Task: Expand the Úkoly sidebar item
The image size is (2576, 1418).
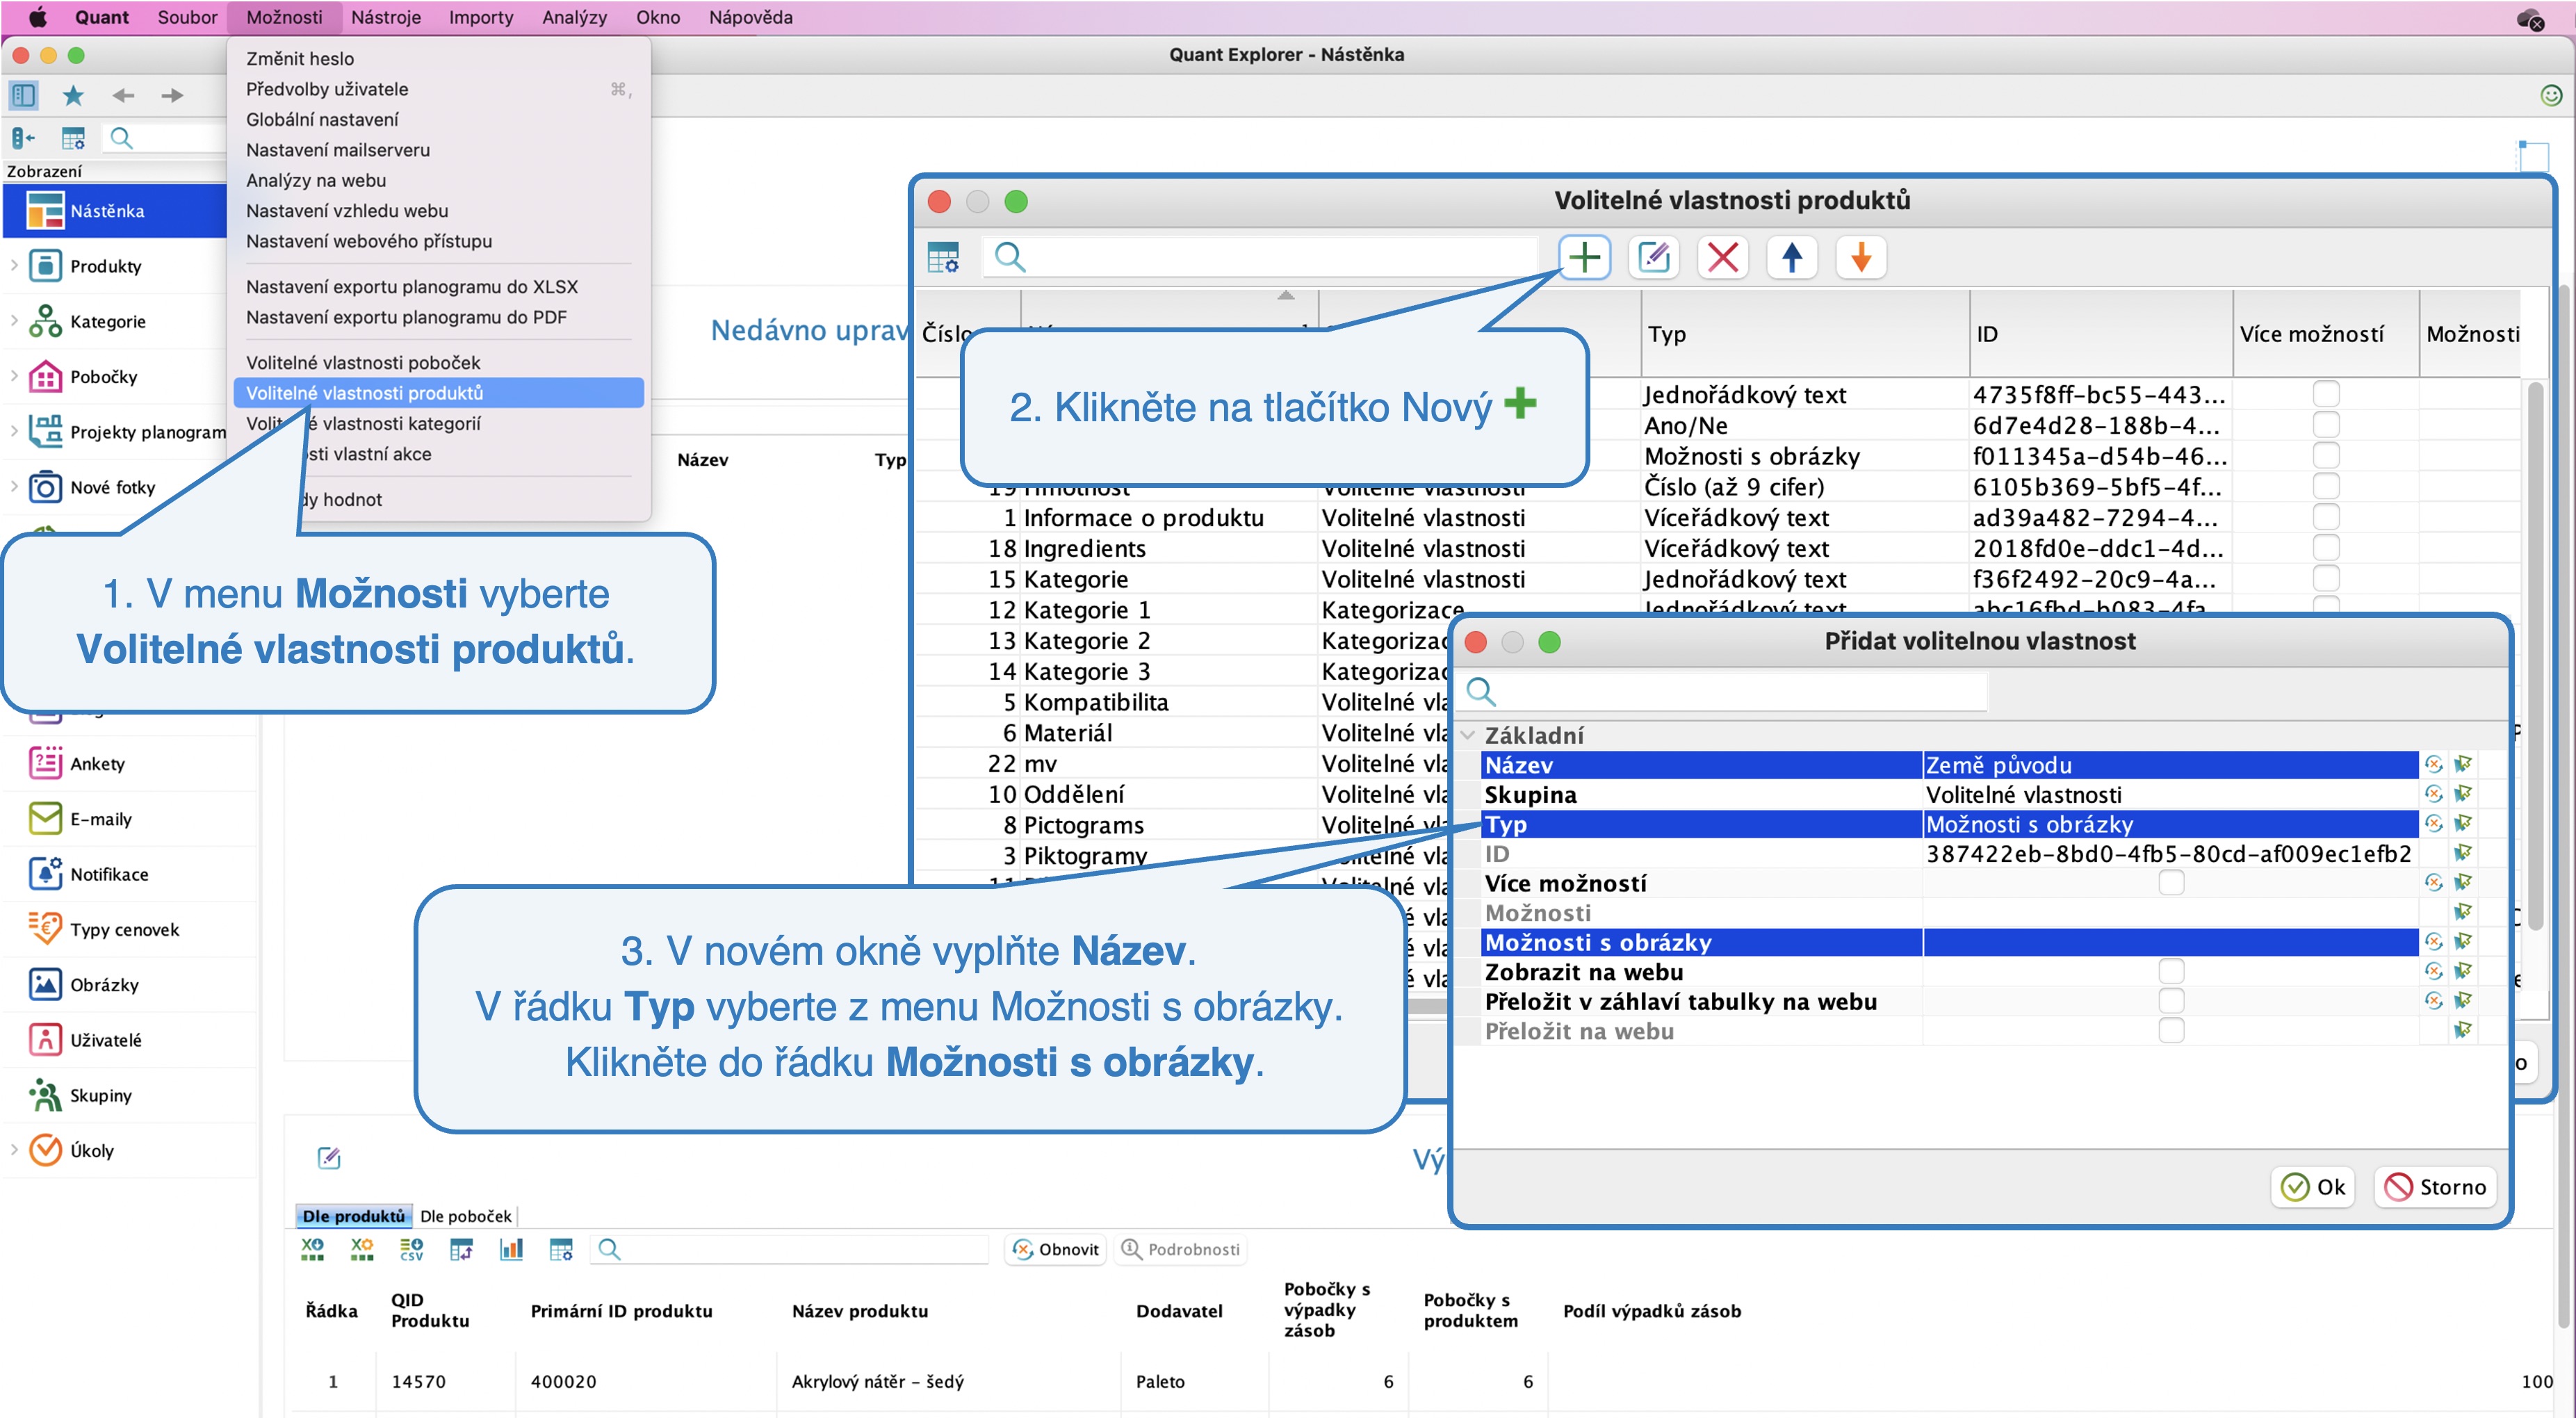Action: (x=14, y=1151)
